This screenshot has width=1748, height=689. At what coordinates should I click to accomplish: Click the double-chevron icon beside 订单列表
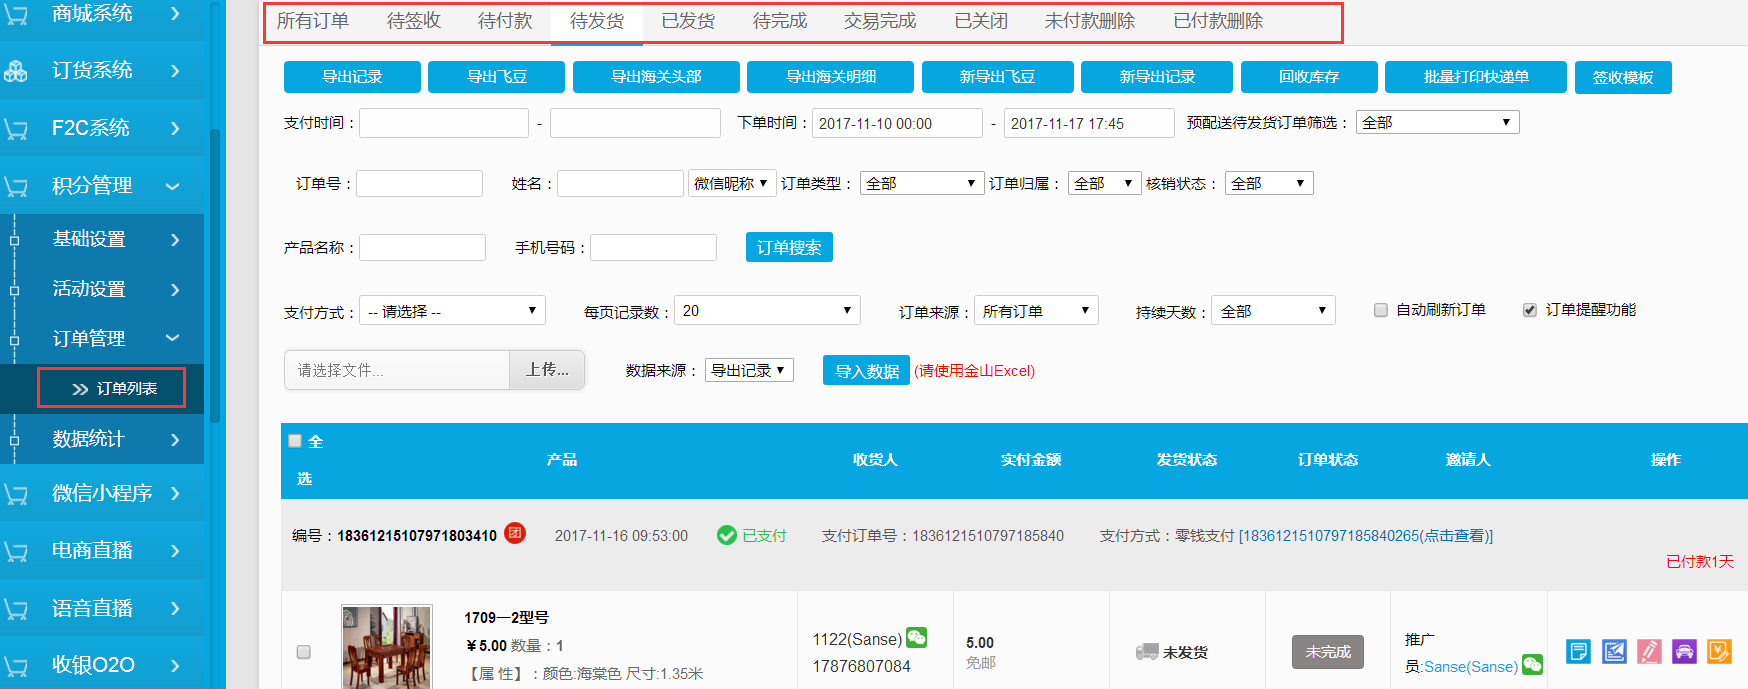80,389
